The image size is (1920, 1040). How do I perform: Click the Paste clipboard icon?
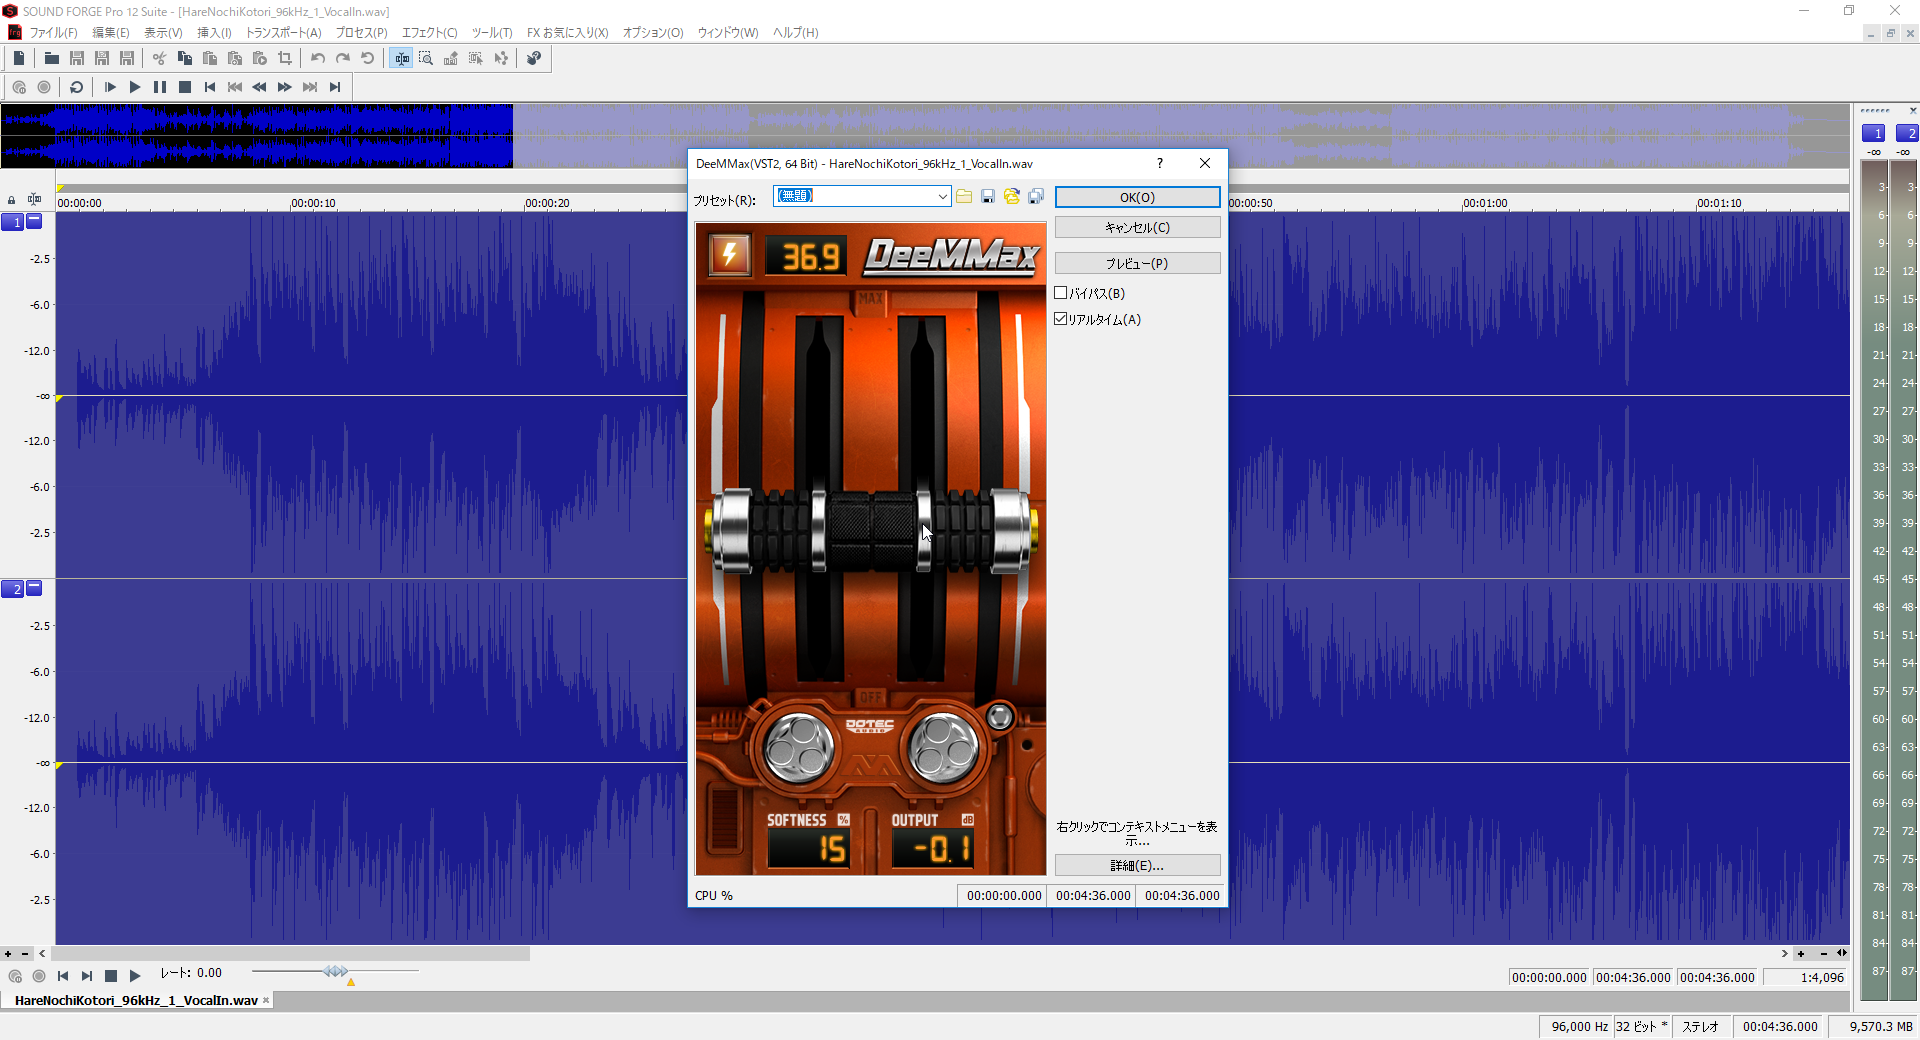pos(209,58)
